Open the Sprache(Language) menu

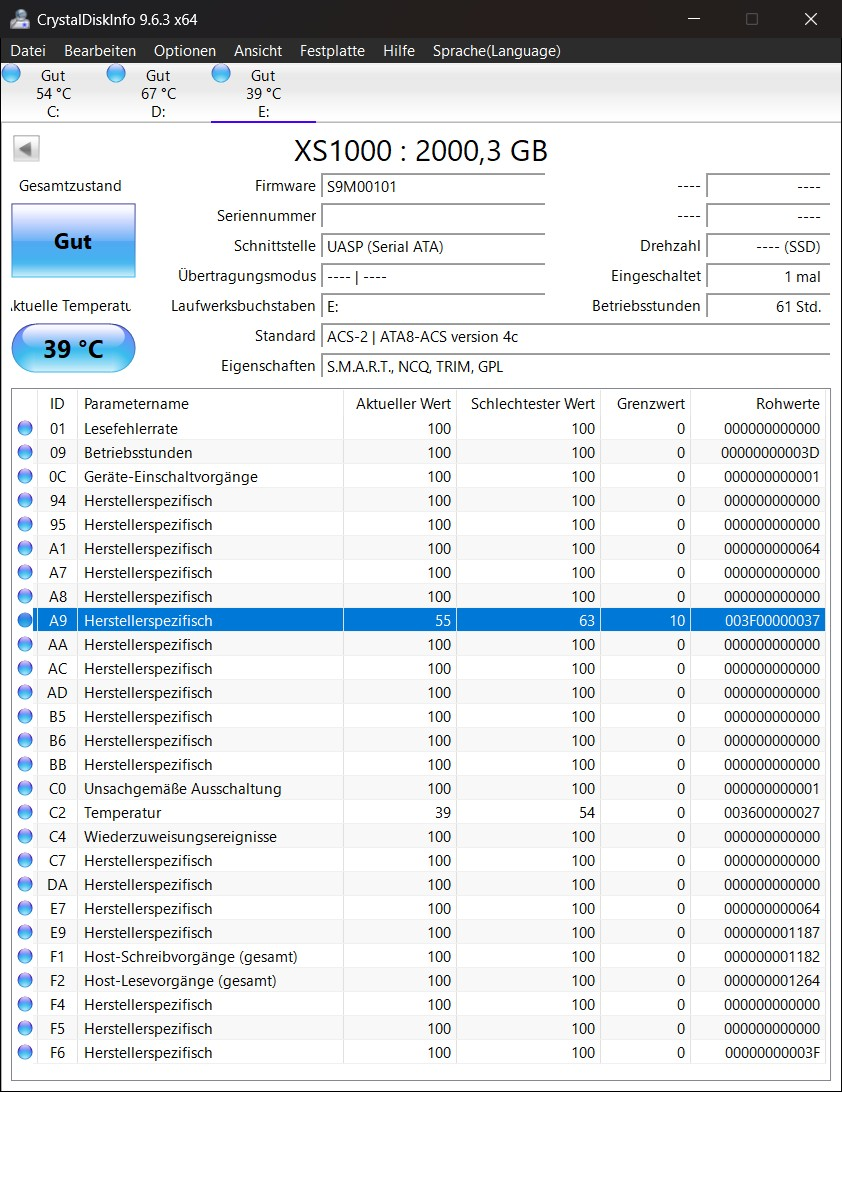497,50
